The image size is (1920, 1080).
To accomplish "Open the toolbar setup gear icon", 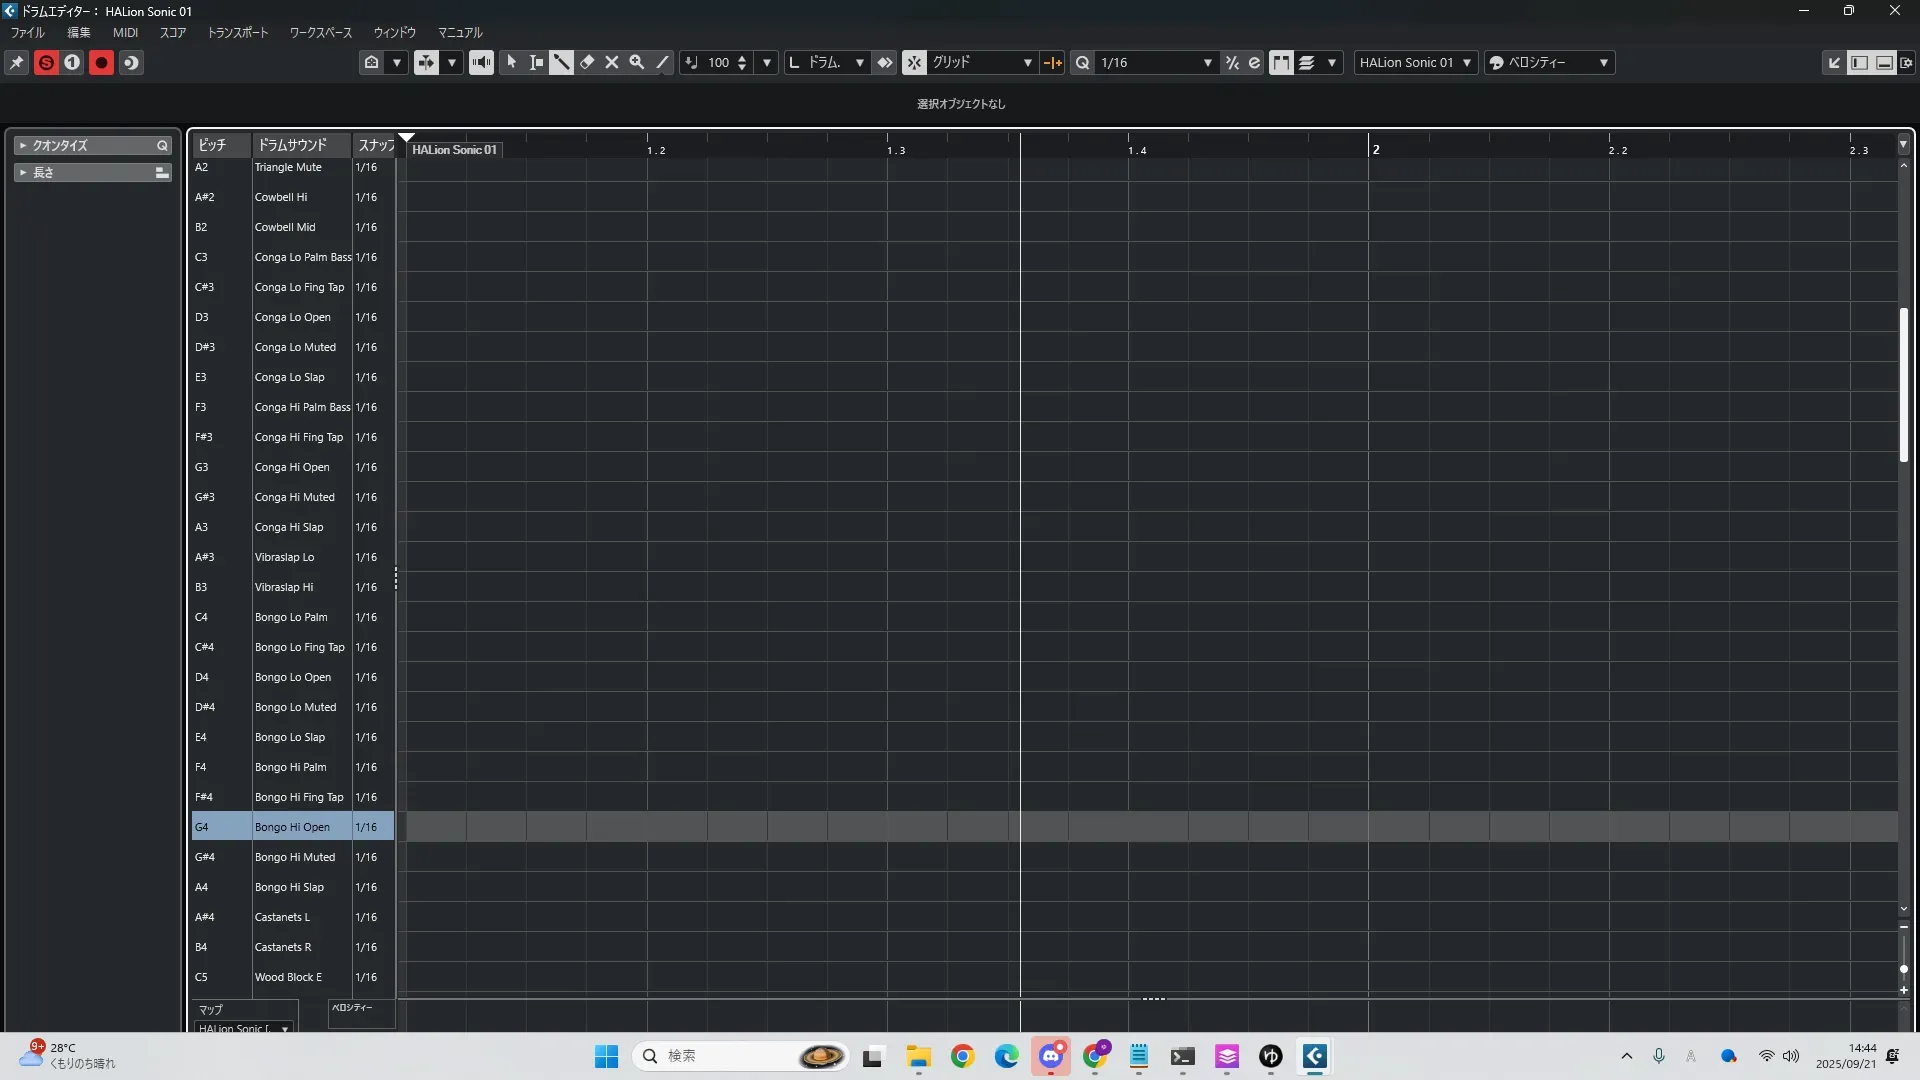I will tap(1906, 62).
